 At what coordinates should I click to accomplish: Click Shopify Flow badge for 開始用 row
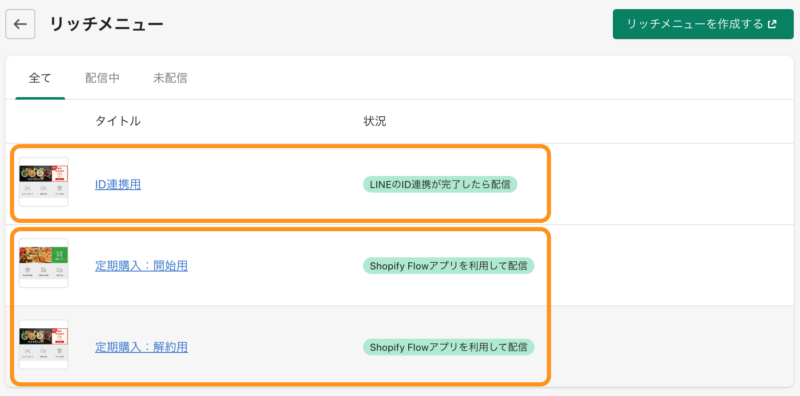click(448, 266)
